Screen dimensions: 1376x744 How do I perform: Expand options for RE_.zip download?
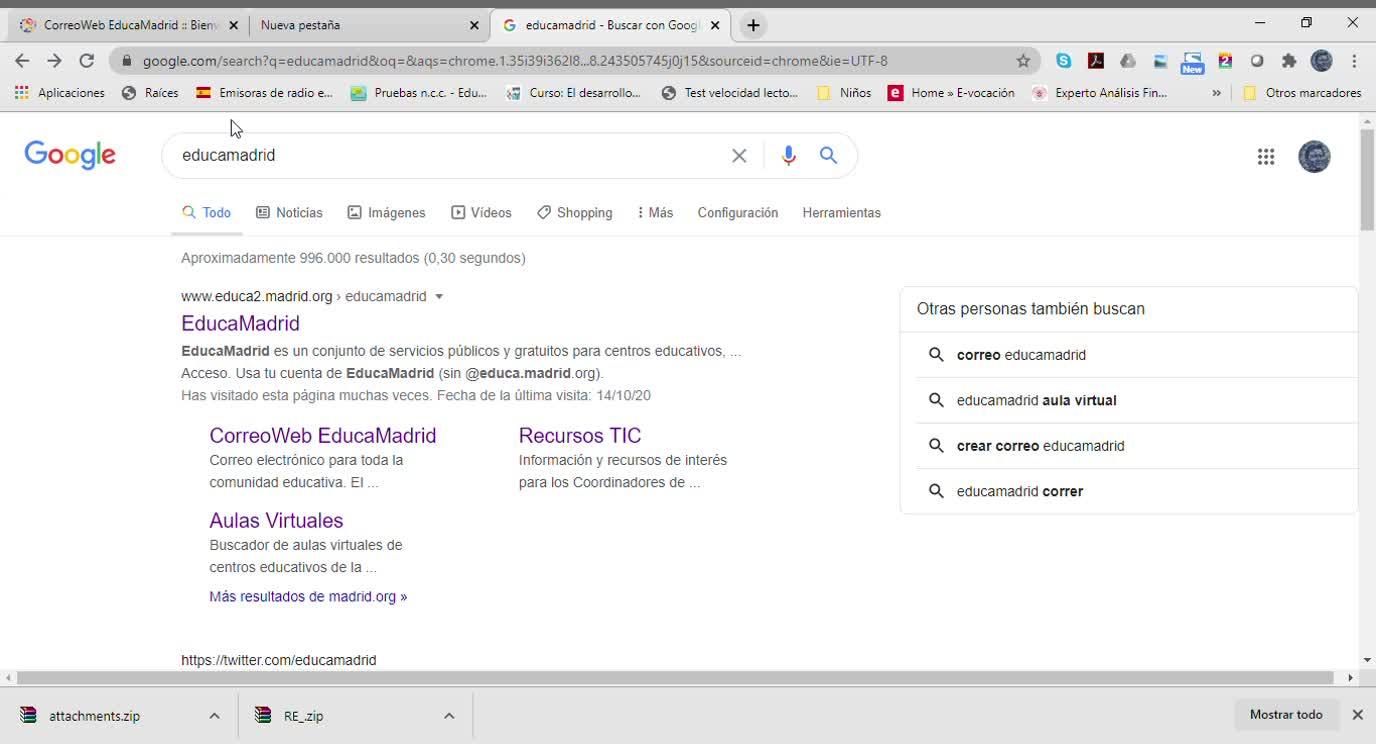[x=449, y=716]
